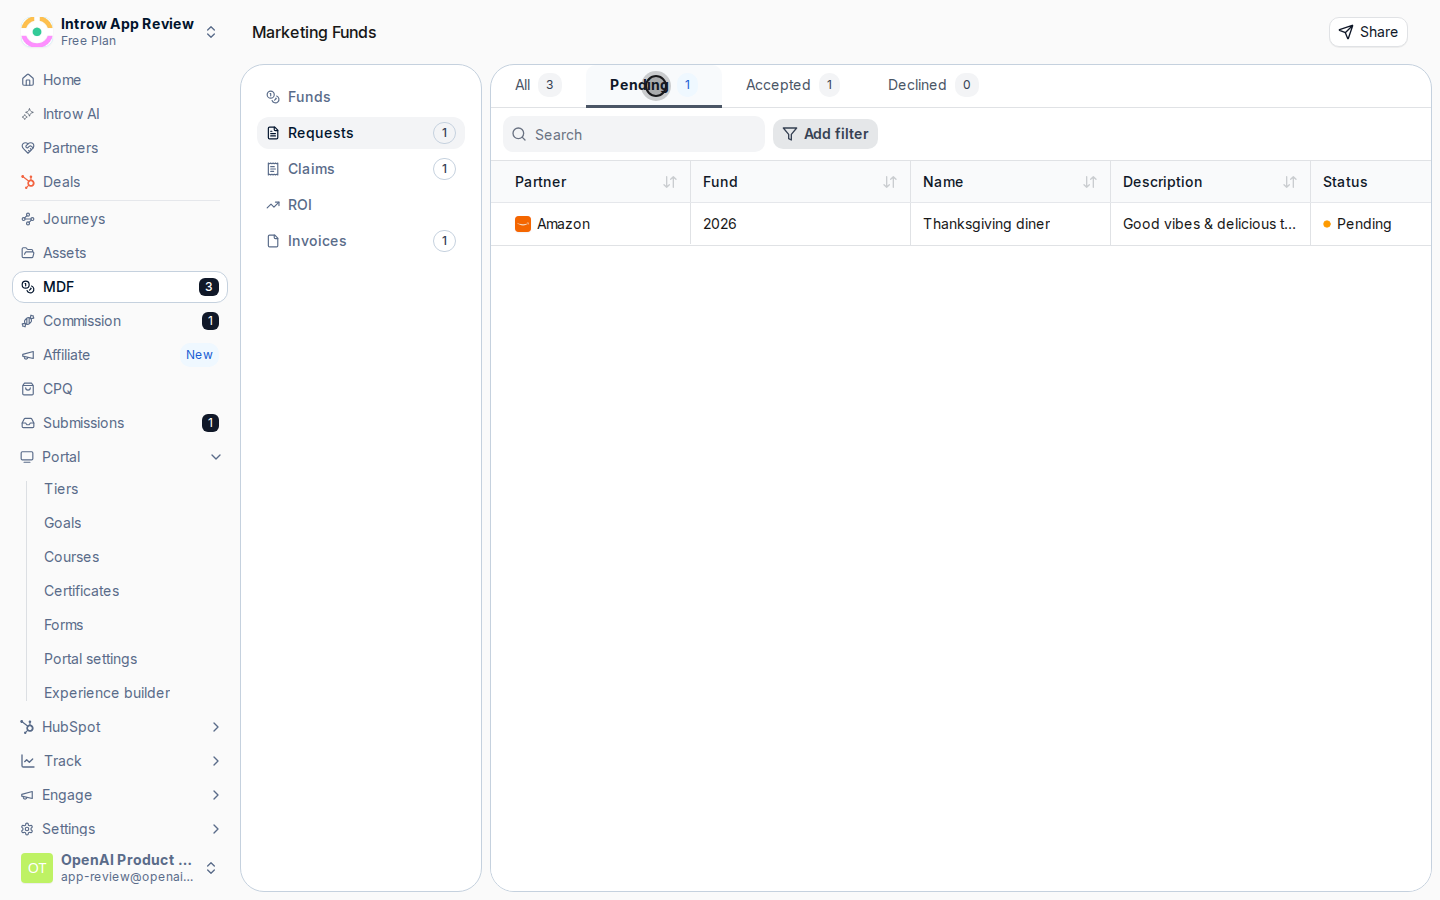Click the Home icon in sidebar
The width and height of the screenshot is (1440, 900).
click(28, 80)
